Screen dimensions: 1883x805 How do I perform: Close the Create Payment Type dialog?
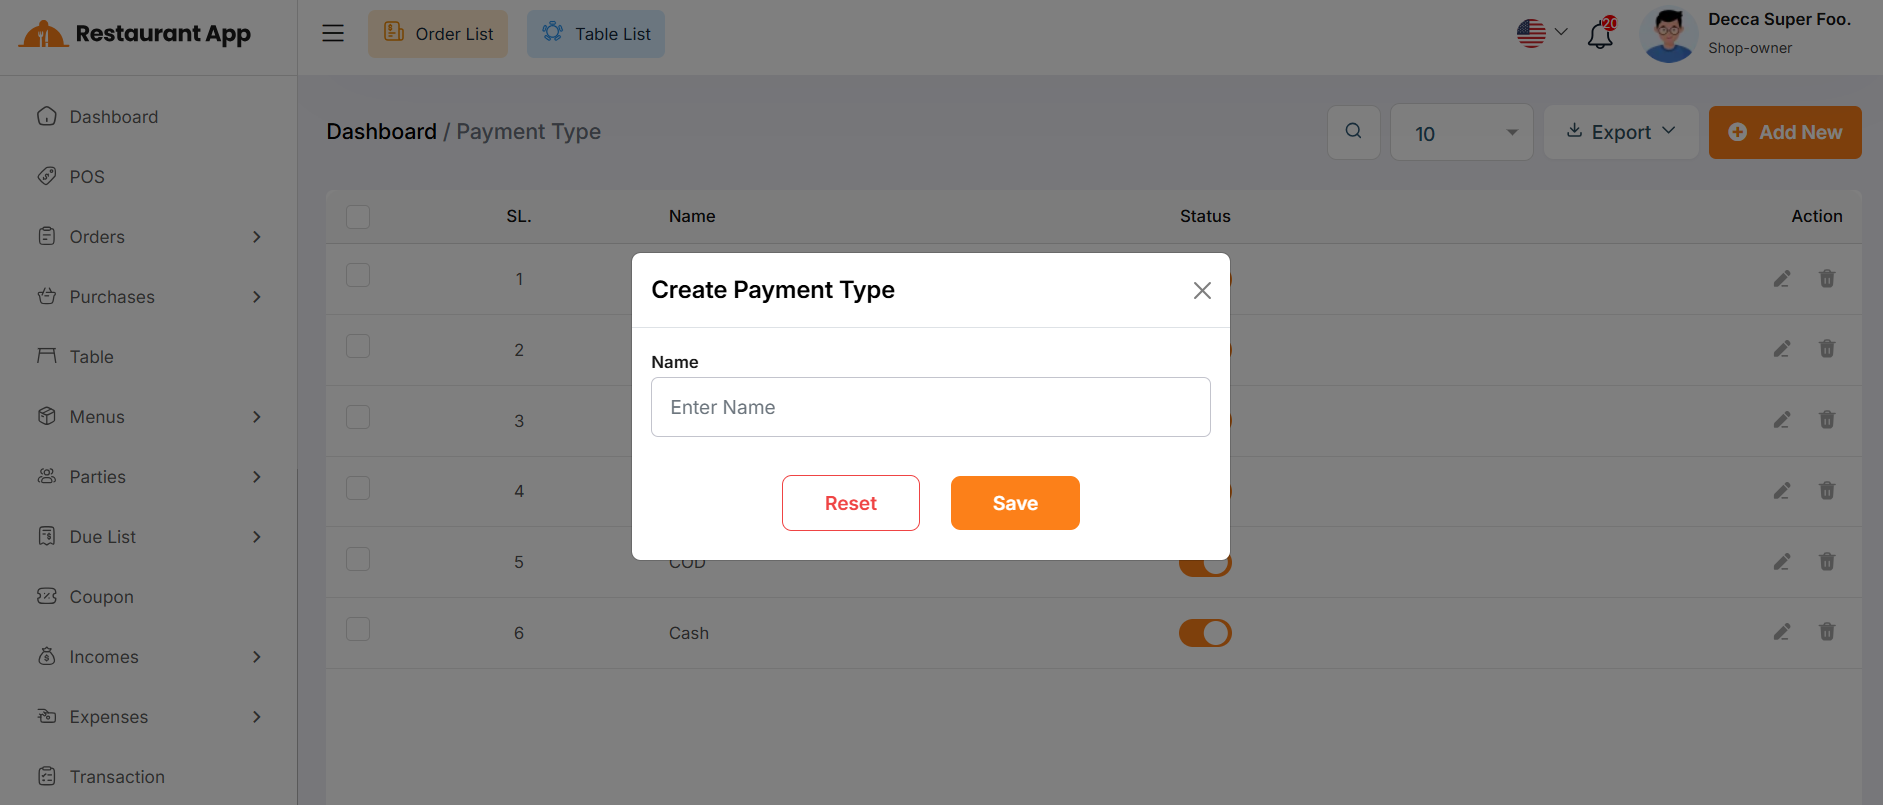pyautogui.click(x=1202, y=290)
